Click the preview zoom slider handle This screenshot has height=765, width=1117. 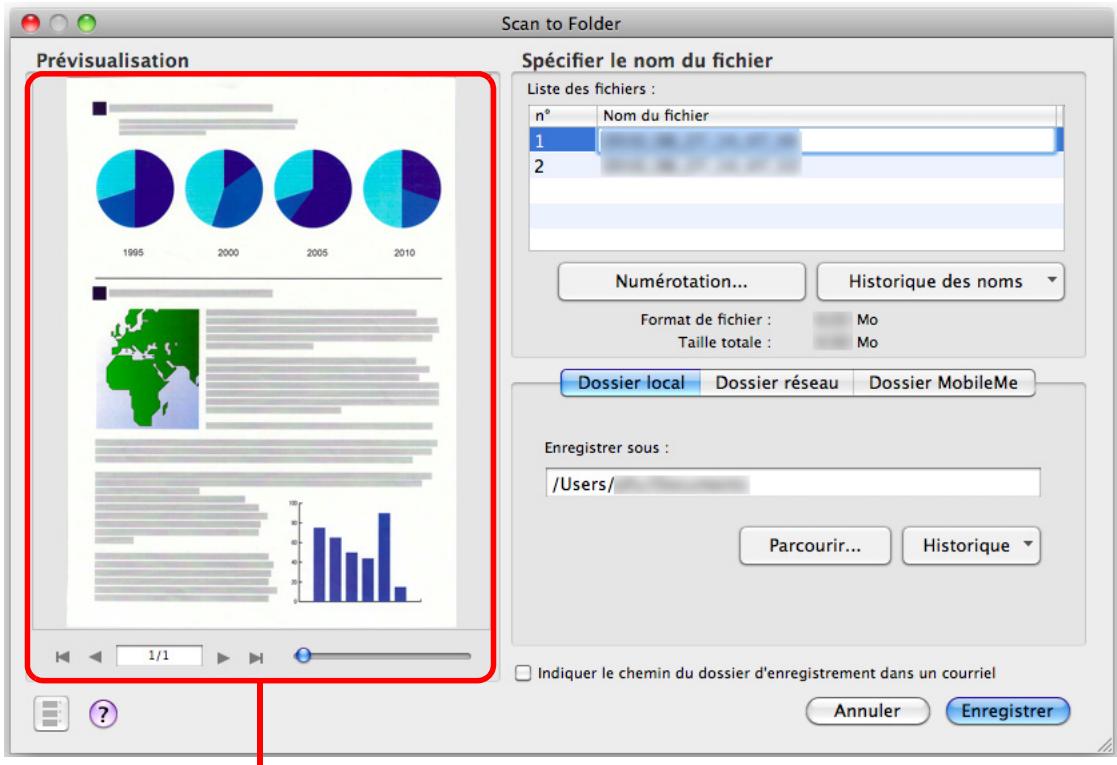point(303,655)
